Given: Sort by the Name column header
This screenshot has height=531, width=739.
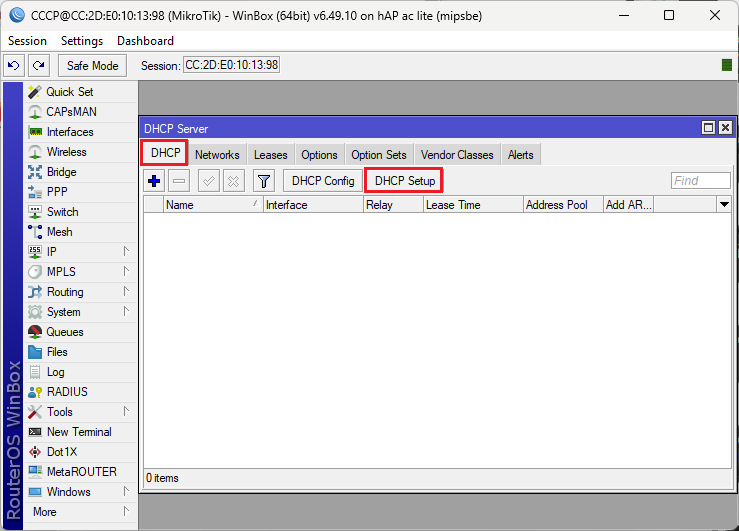Looking at the screenshot, I should pyautogui.click(x=213, y=205).
